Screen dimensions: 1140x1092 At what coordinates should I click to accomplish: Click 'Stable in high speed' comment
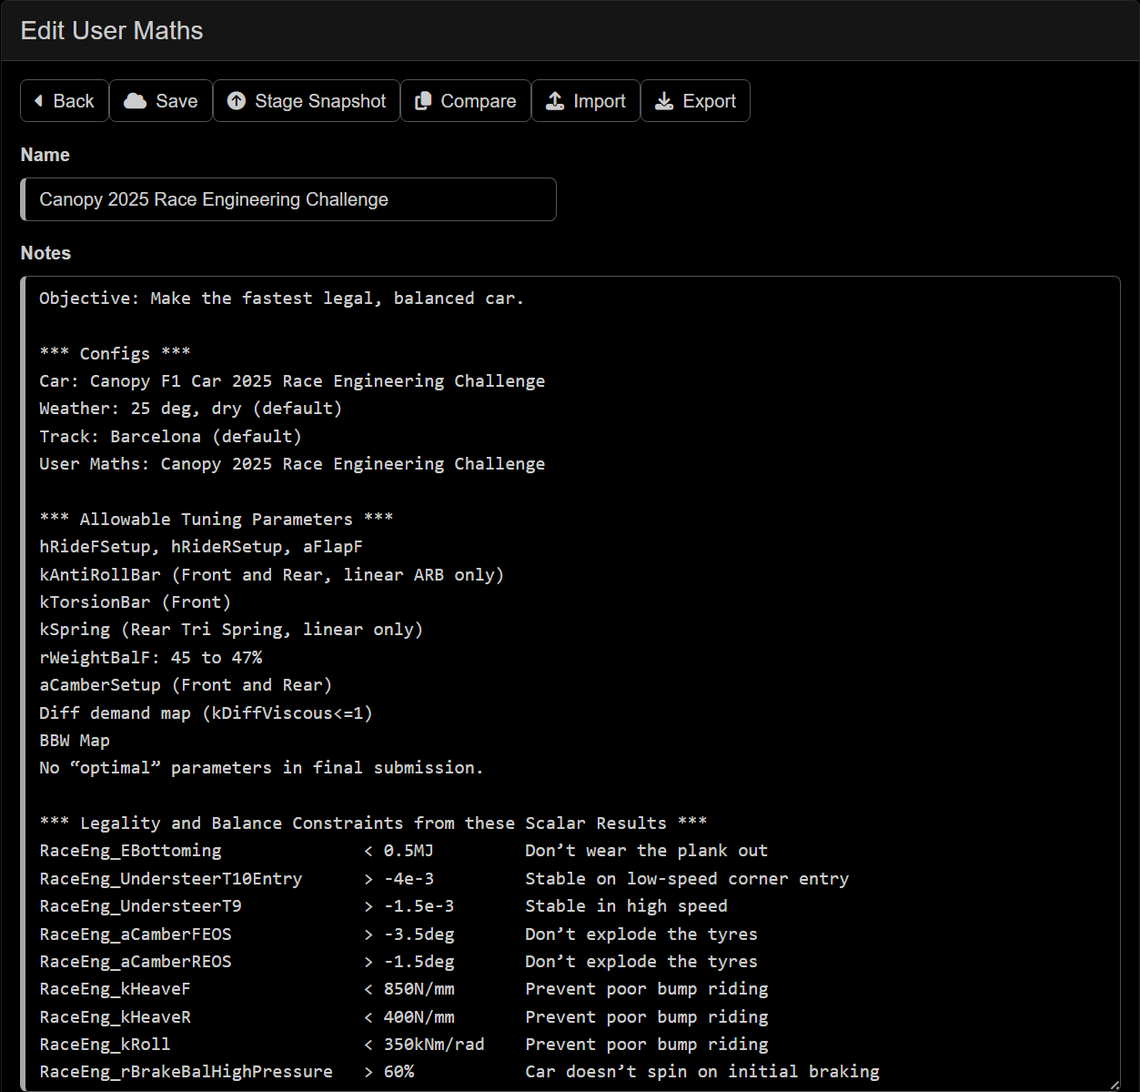626,906
